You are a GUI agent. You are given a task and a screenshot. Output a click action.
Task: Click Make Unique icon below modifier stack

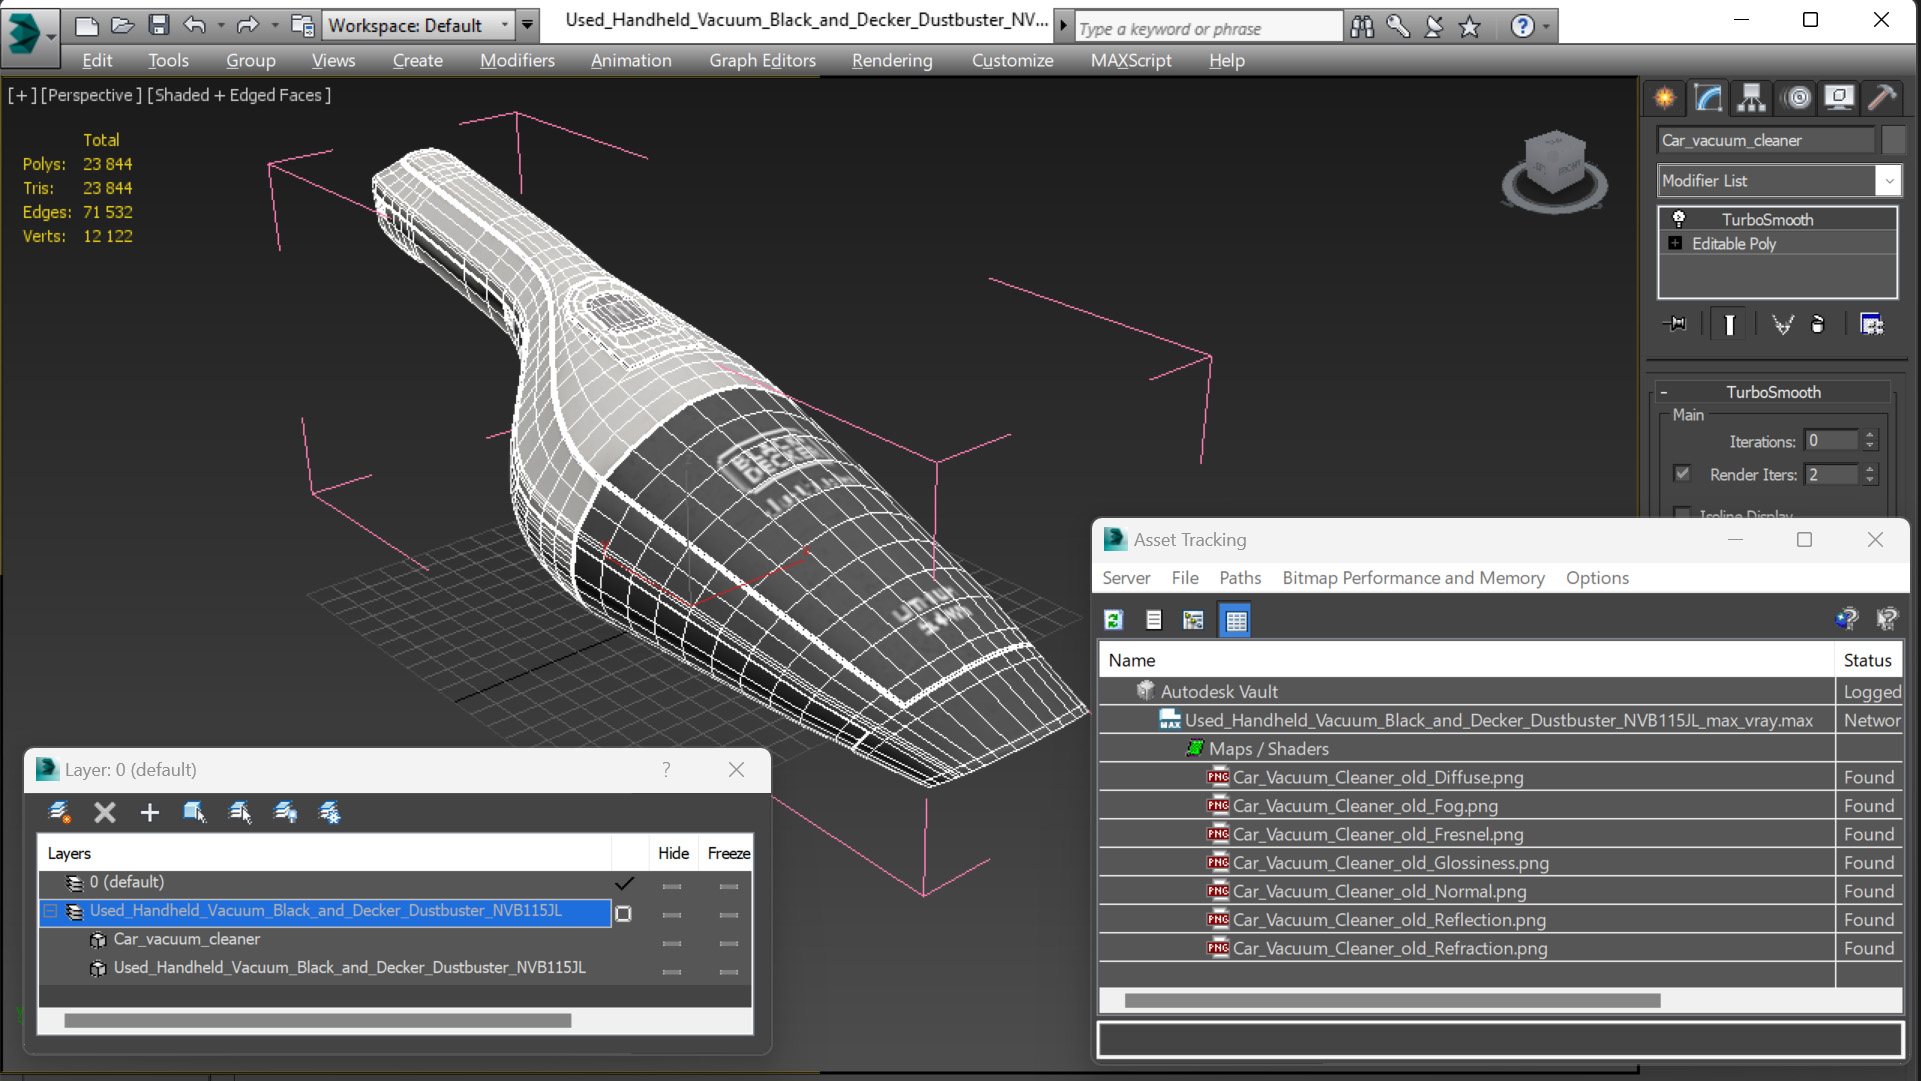(1782, 324)
